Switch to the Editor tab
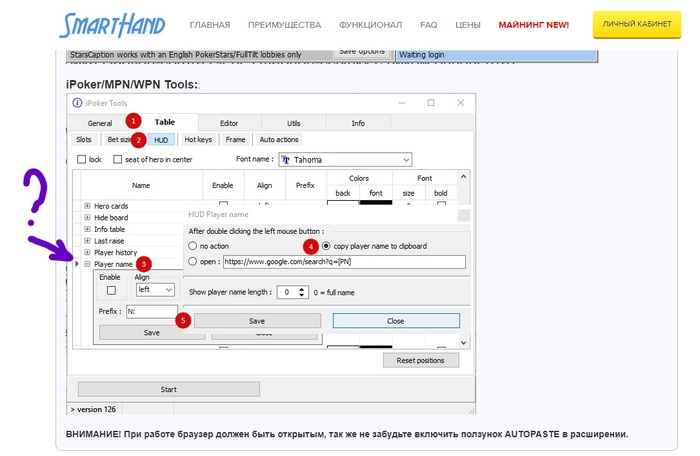 tap(229, 123)
